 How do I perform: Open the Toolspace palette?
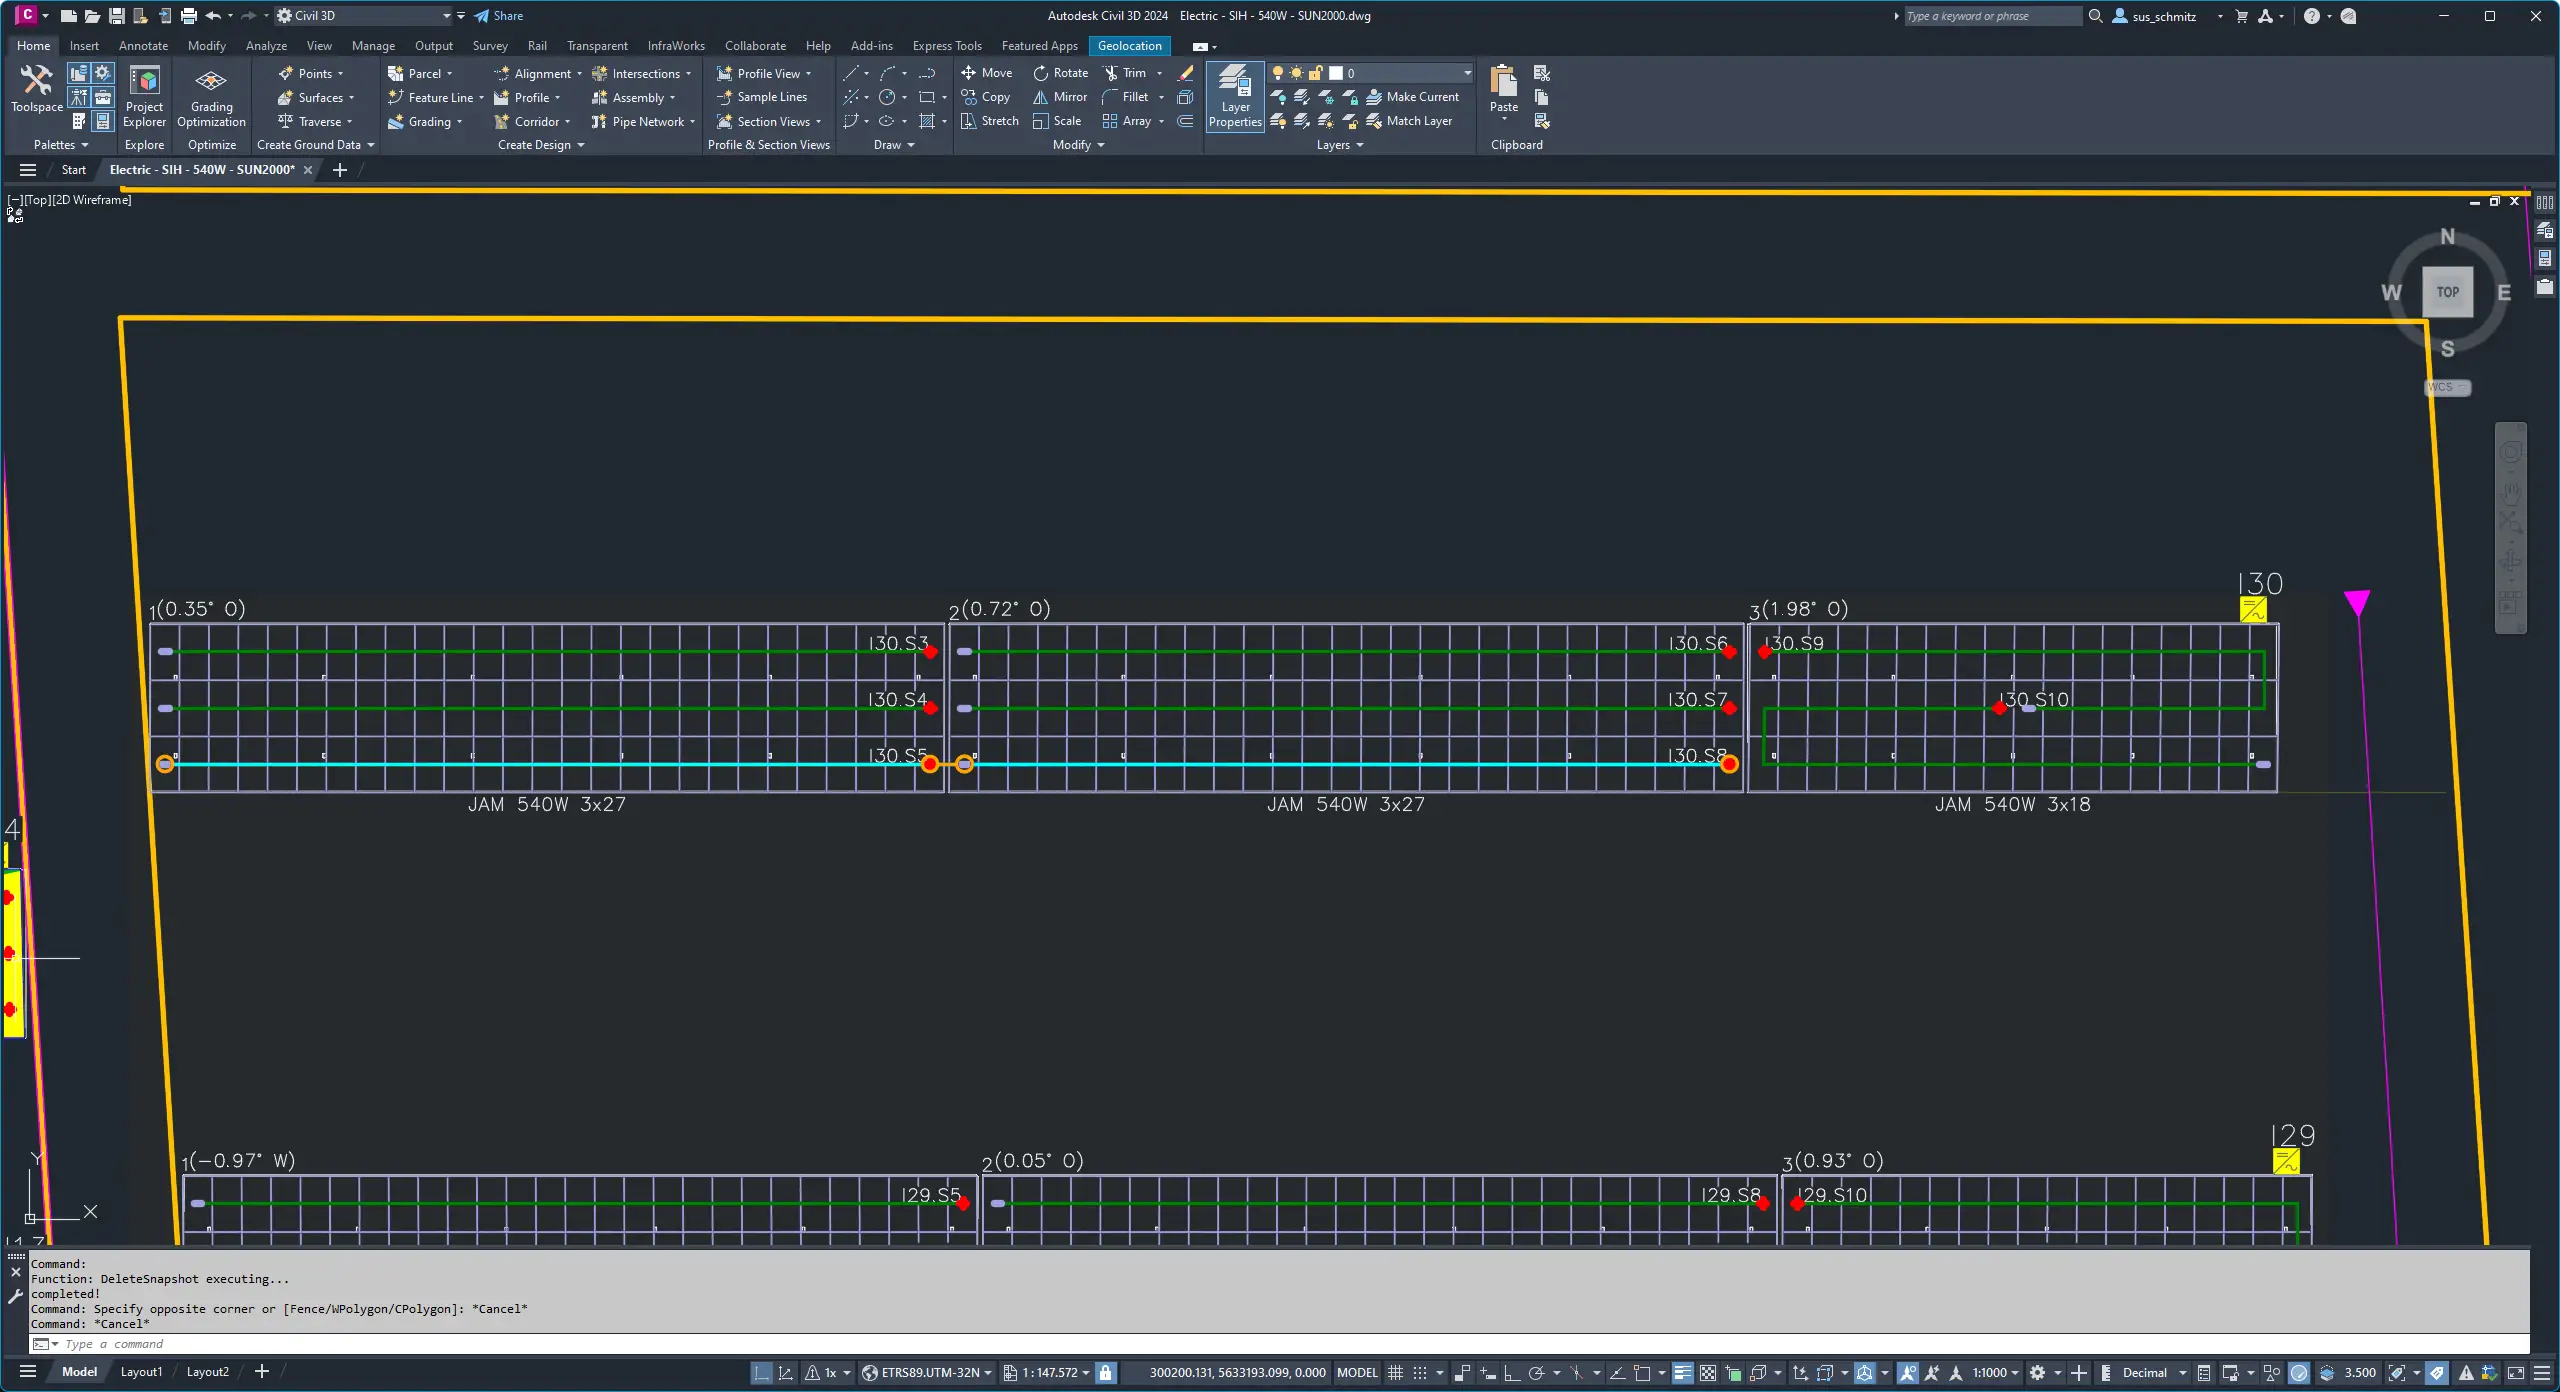click(36, 88)
